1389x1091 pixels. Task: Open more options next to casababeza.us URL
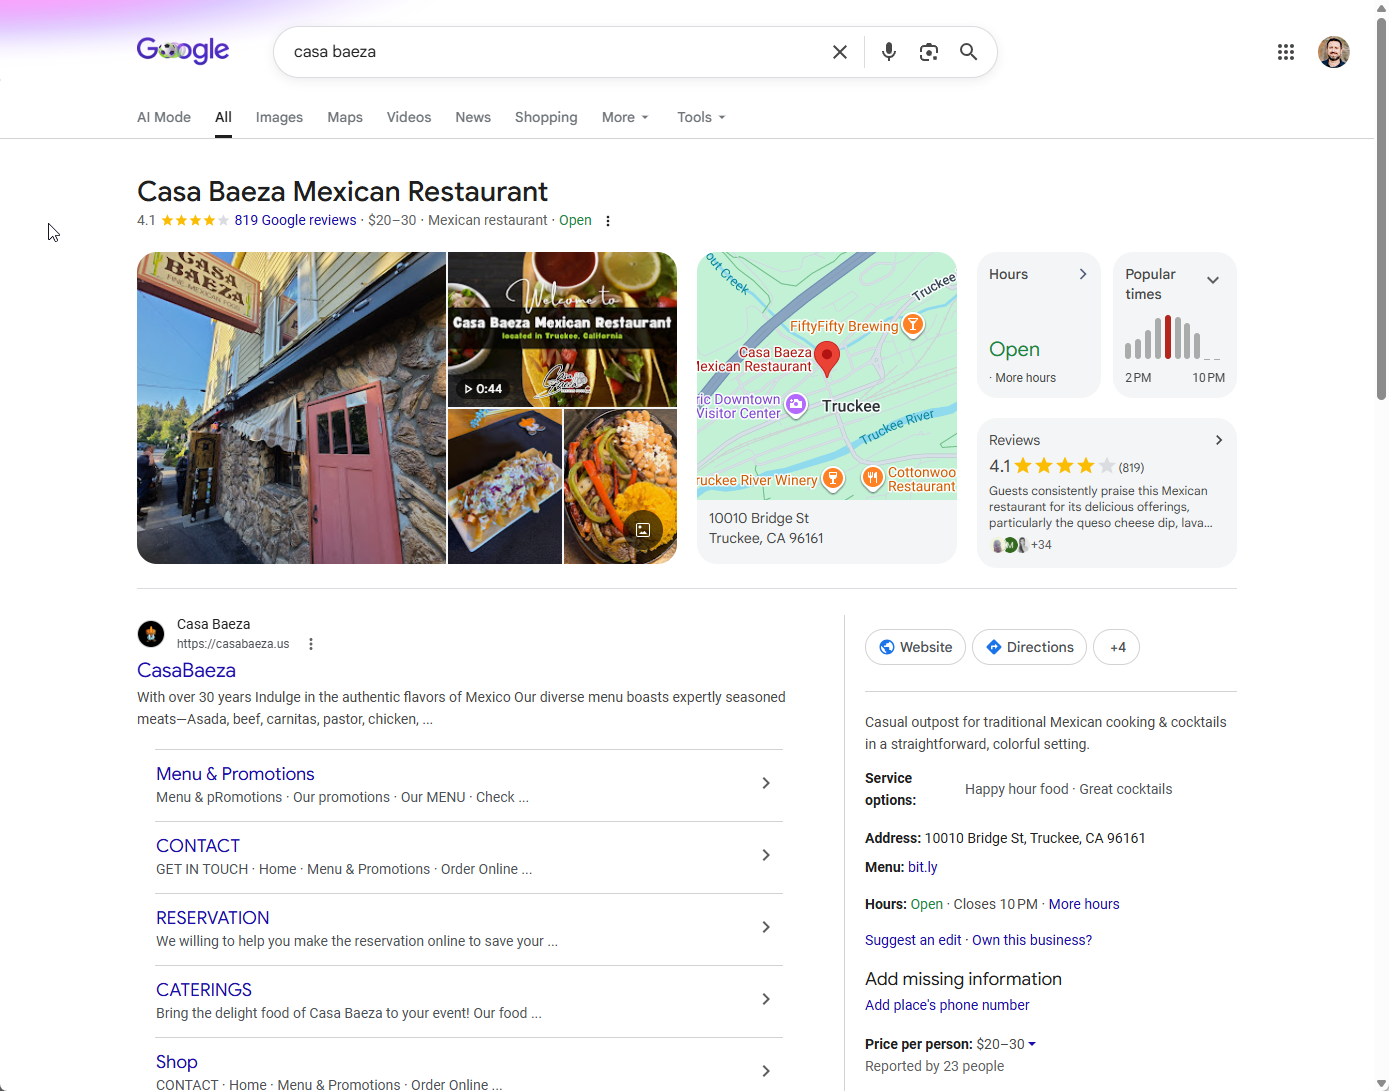coord(311,644)
